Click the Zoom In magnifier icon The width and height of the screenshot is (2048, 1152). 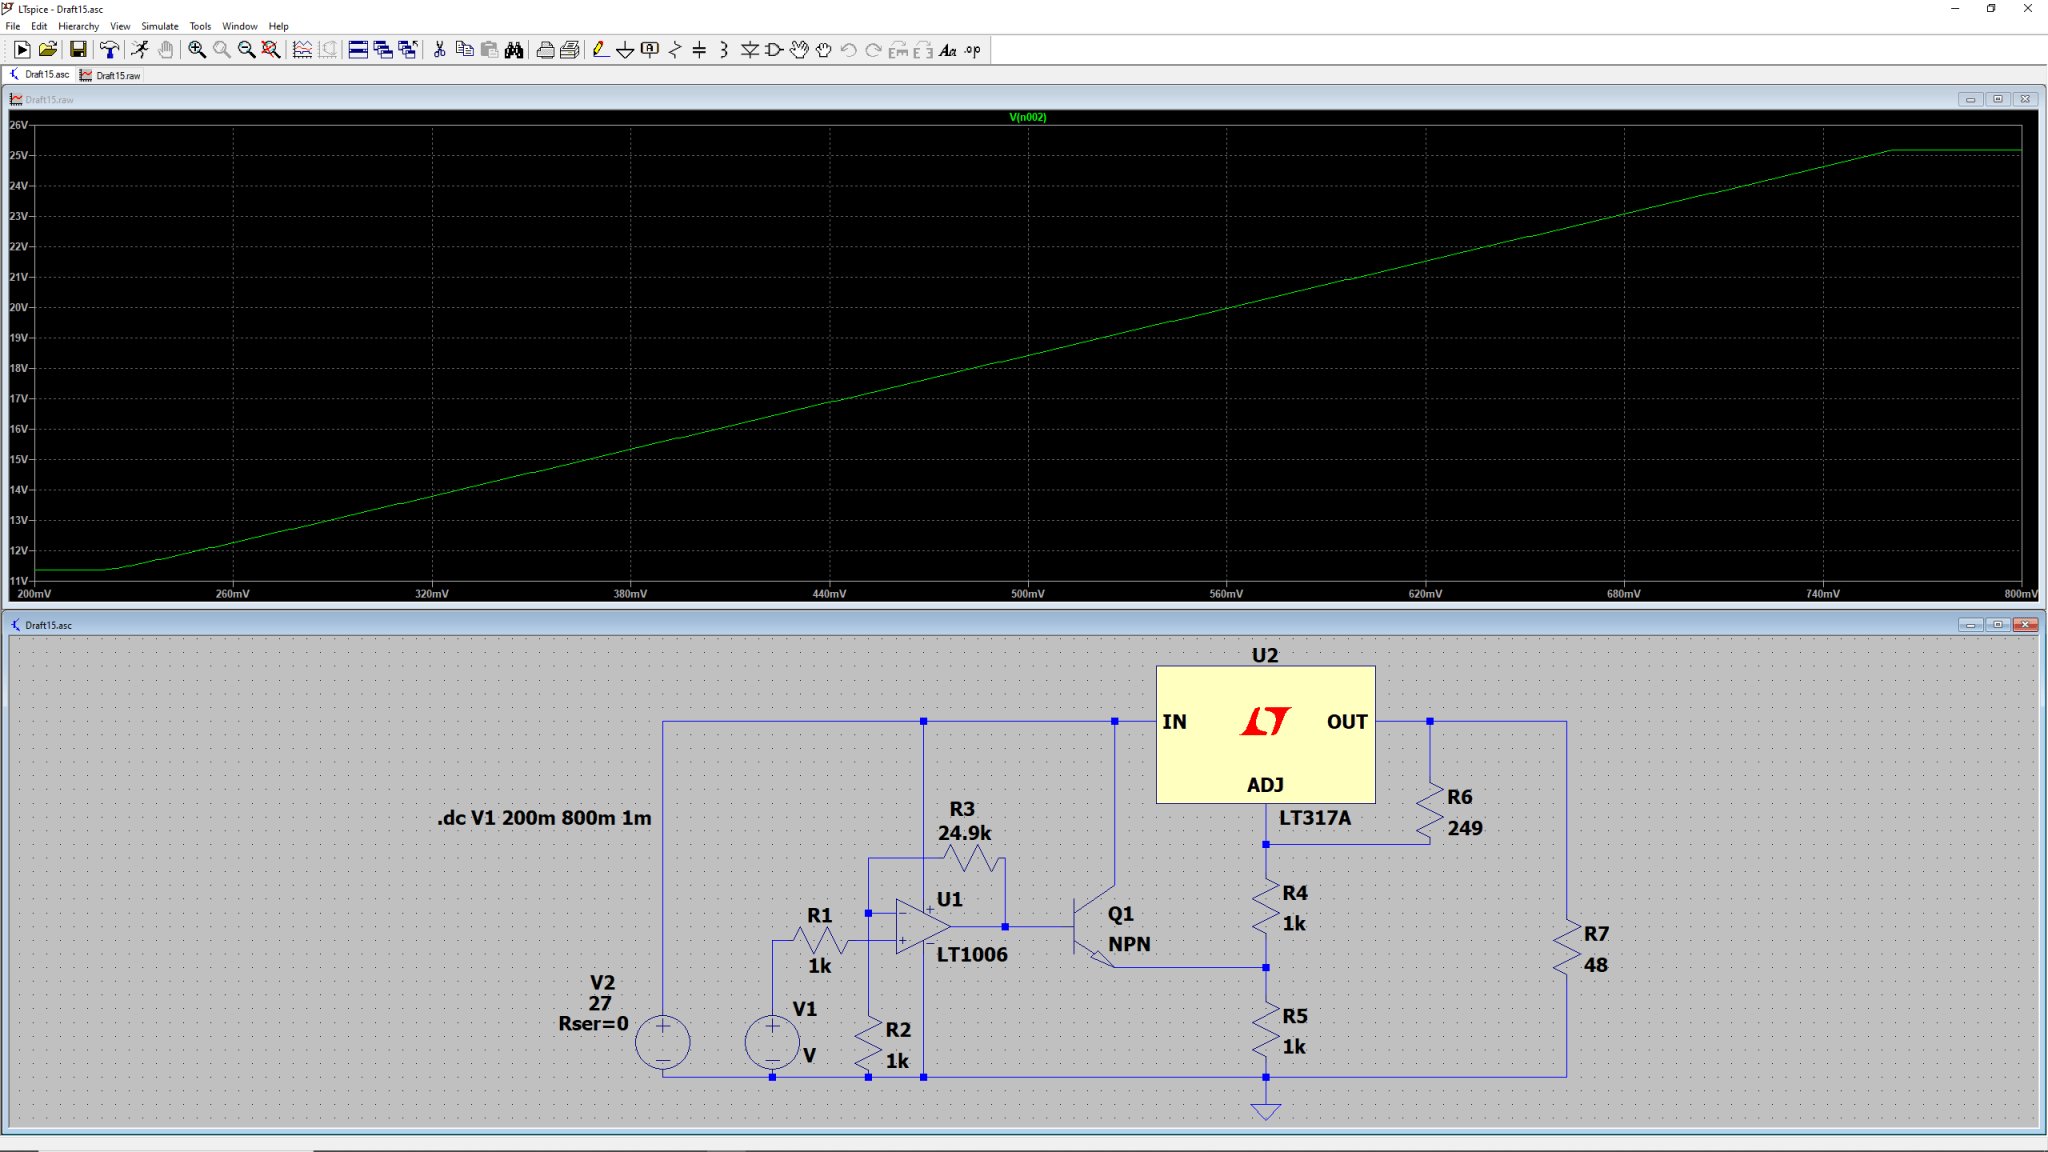click(197, 50)
